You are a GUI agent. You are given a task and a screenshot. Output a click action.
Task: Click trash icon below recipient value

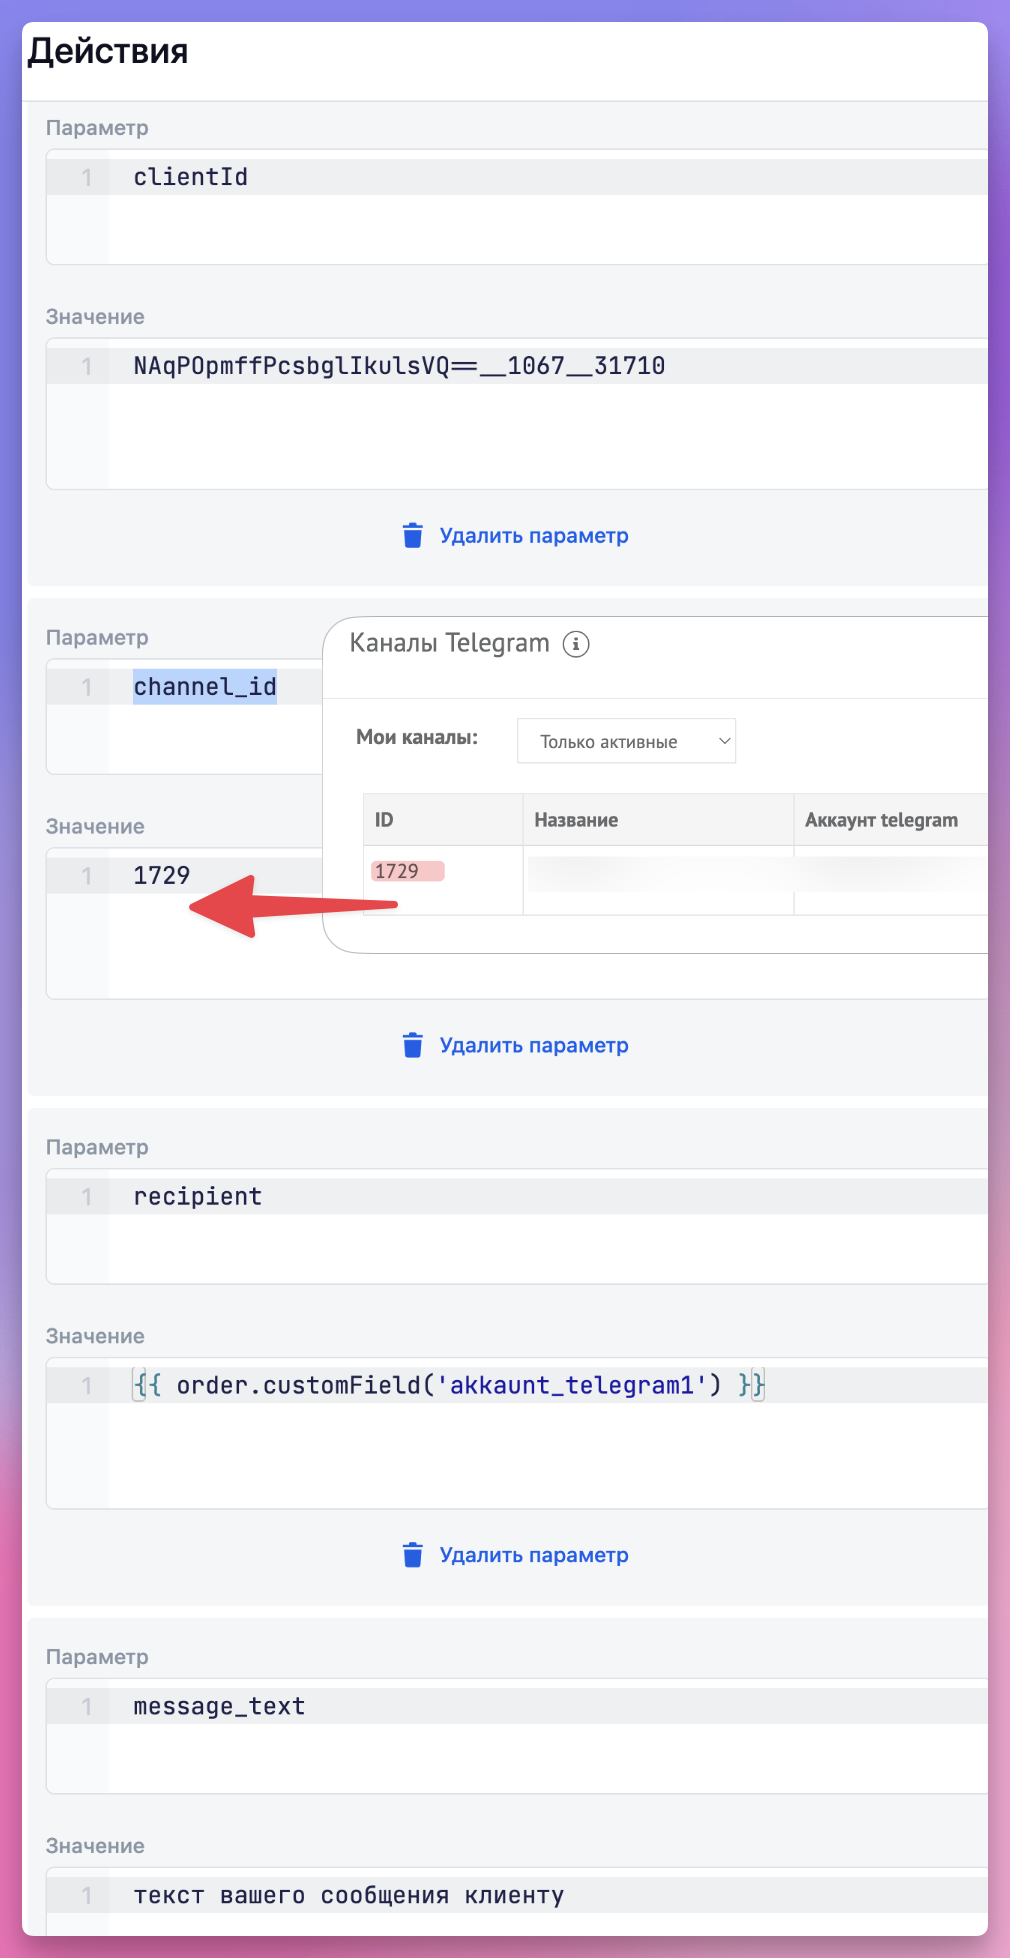click(412, 1555)
